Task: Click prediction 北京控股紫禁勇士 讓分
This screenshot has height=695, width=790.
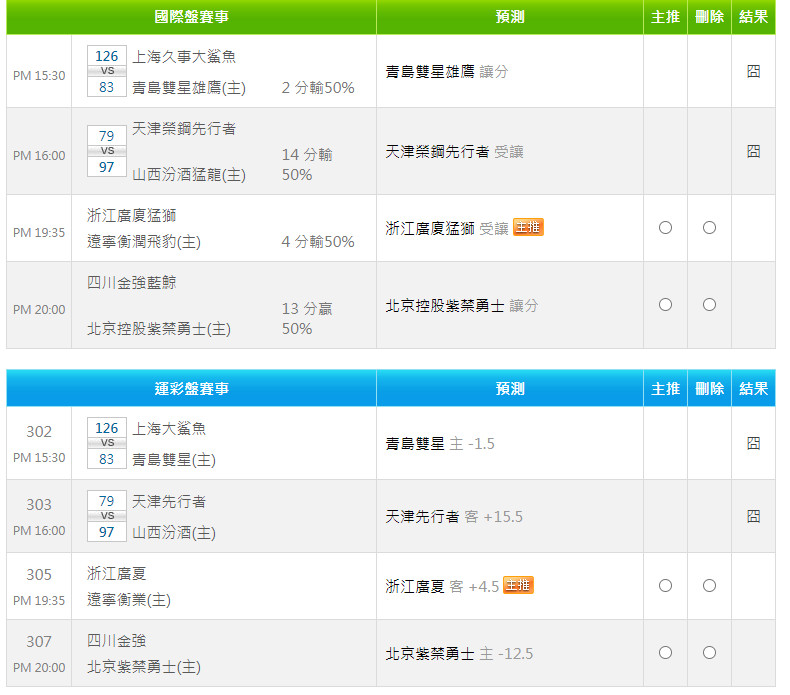Action: [x=462, y=305]
